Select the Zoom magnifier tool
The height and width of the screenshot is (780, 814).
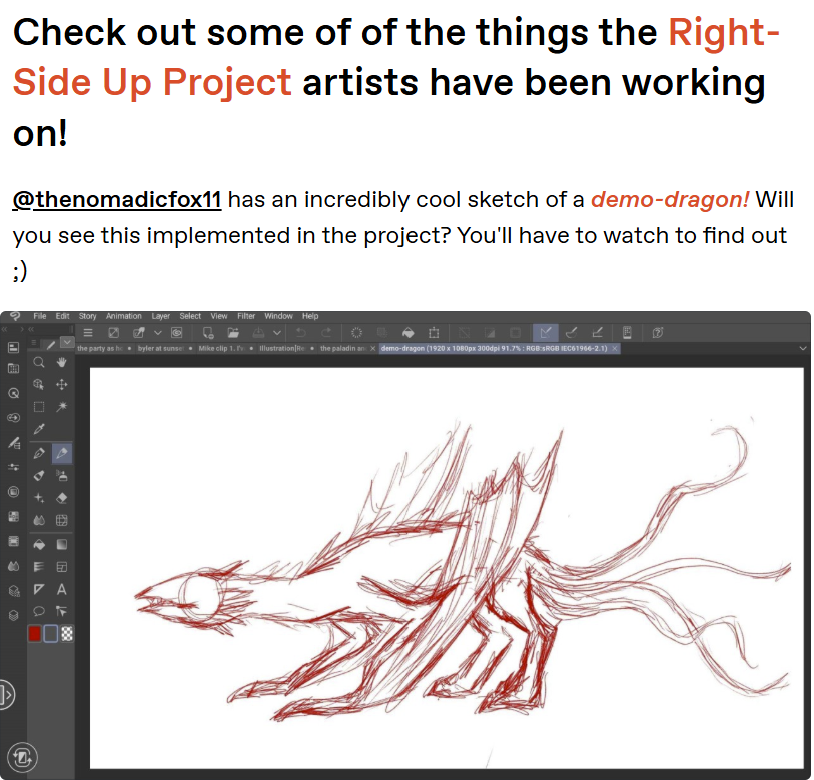click(39, 362)
